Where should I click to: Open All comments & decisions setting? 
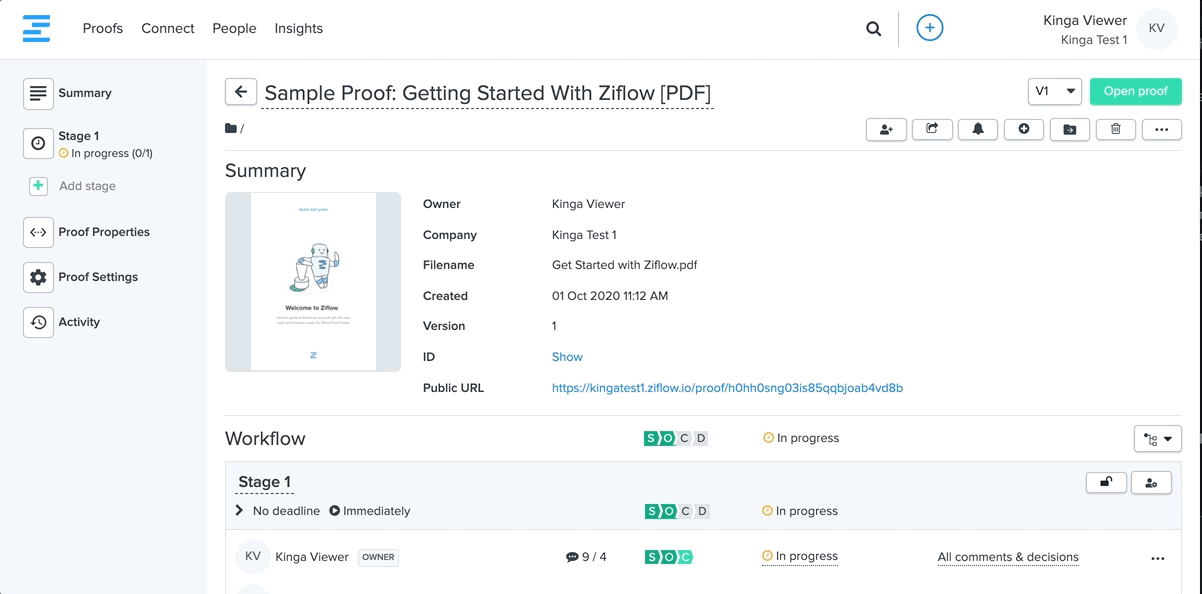(x=1008, y=557)
